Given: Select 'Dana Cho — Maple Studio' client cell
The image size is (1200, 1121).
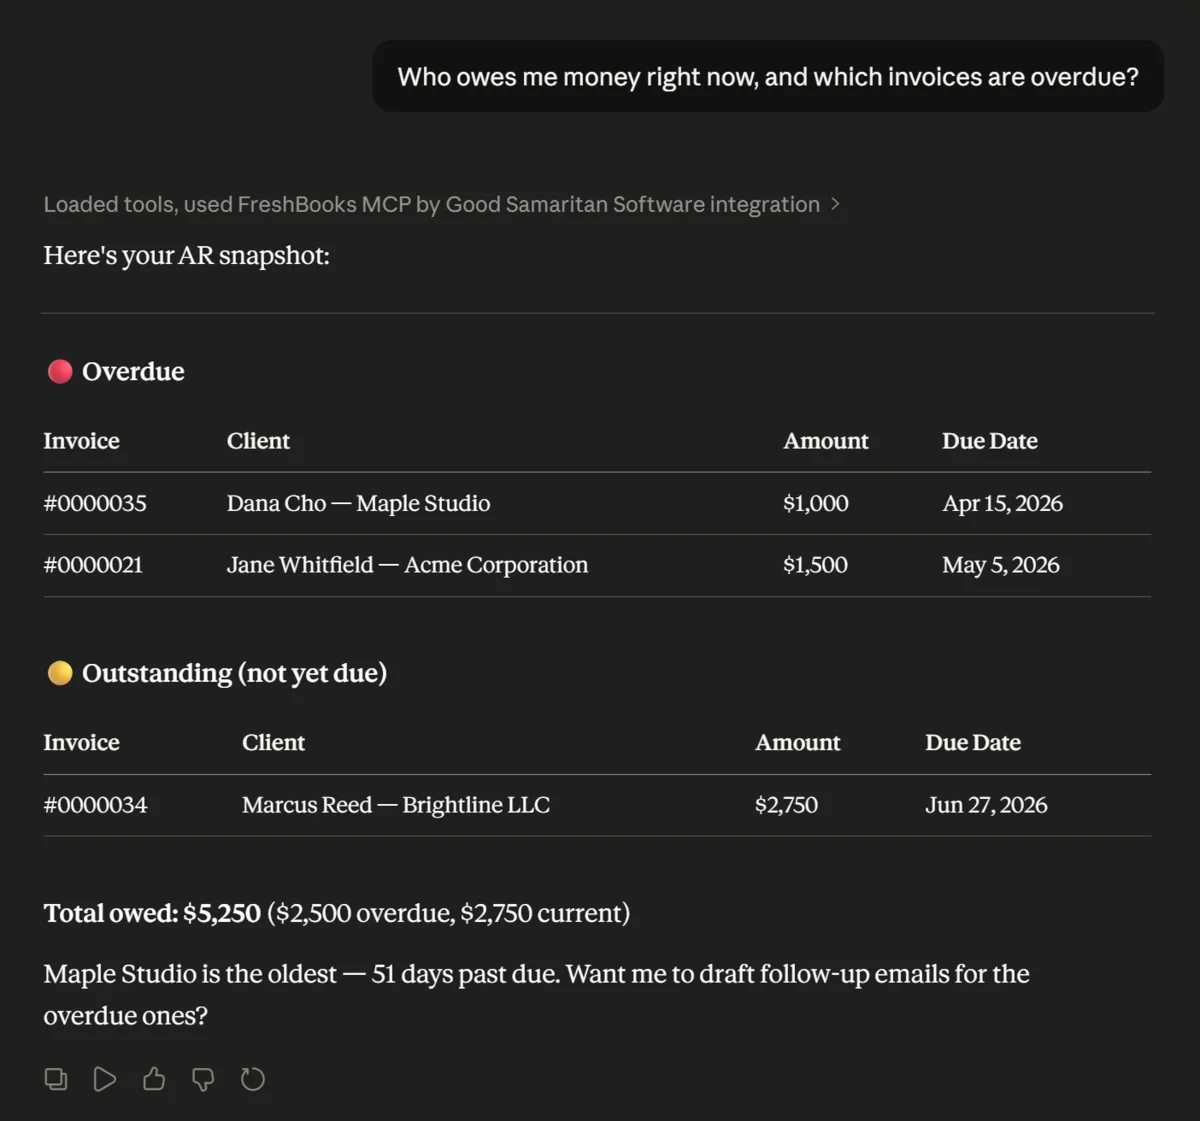Looking at the screenshot, I should click(x=358, y=503).
